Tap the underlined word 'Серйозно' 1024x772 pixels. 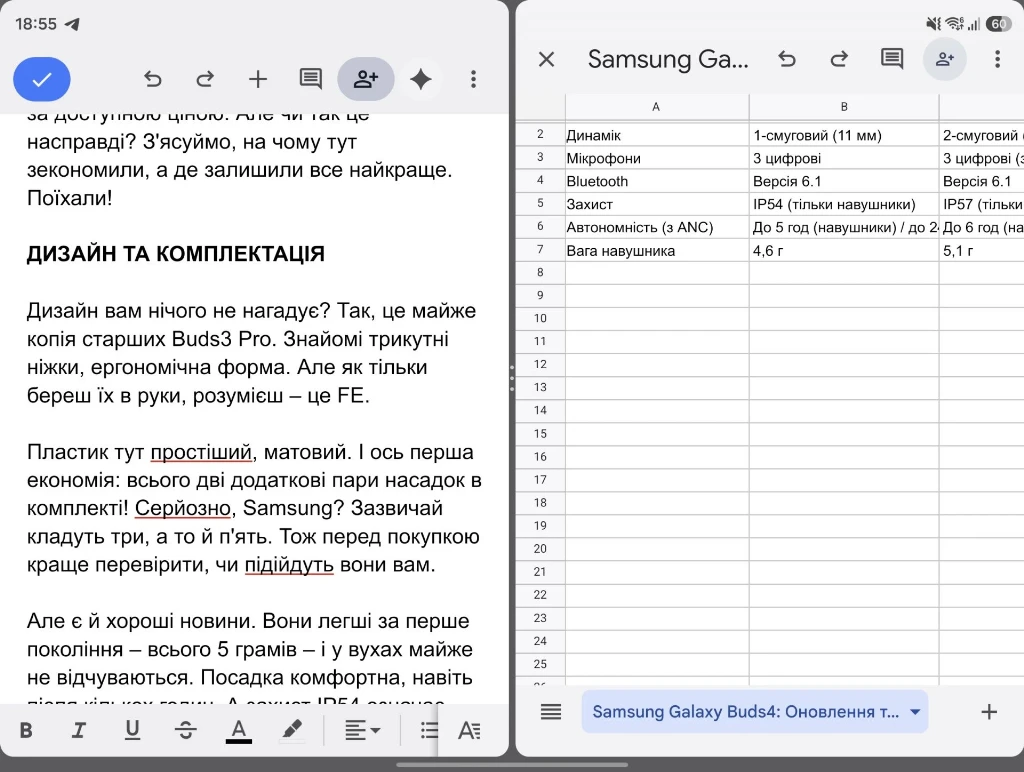[x=183, y=508]
